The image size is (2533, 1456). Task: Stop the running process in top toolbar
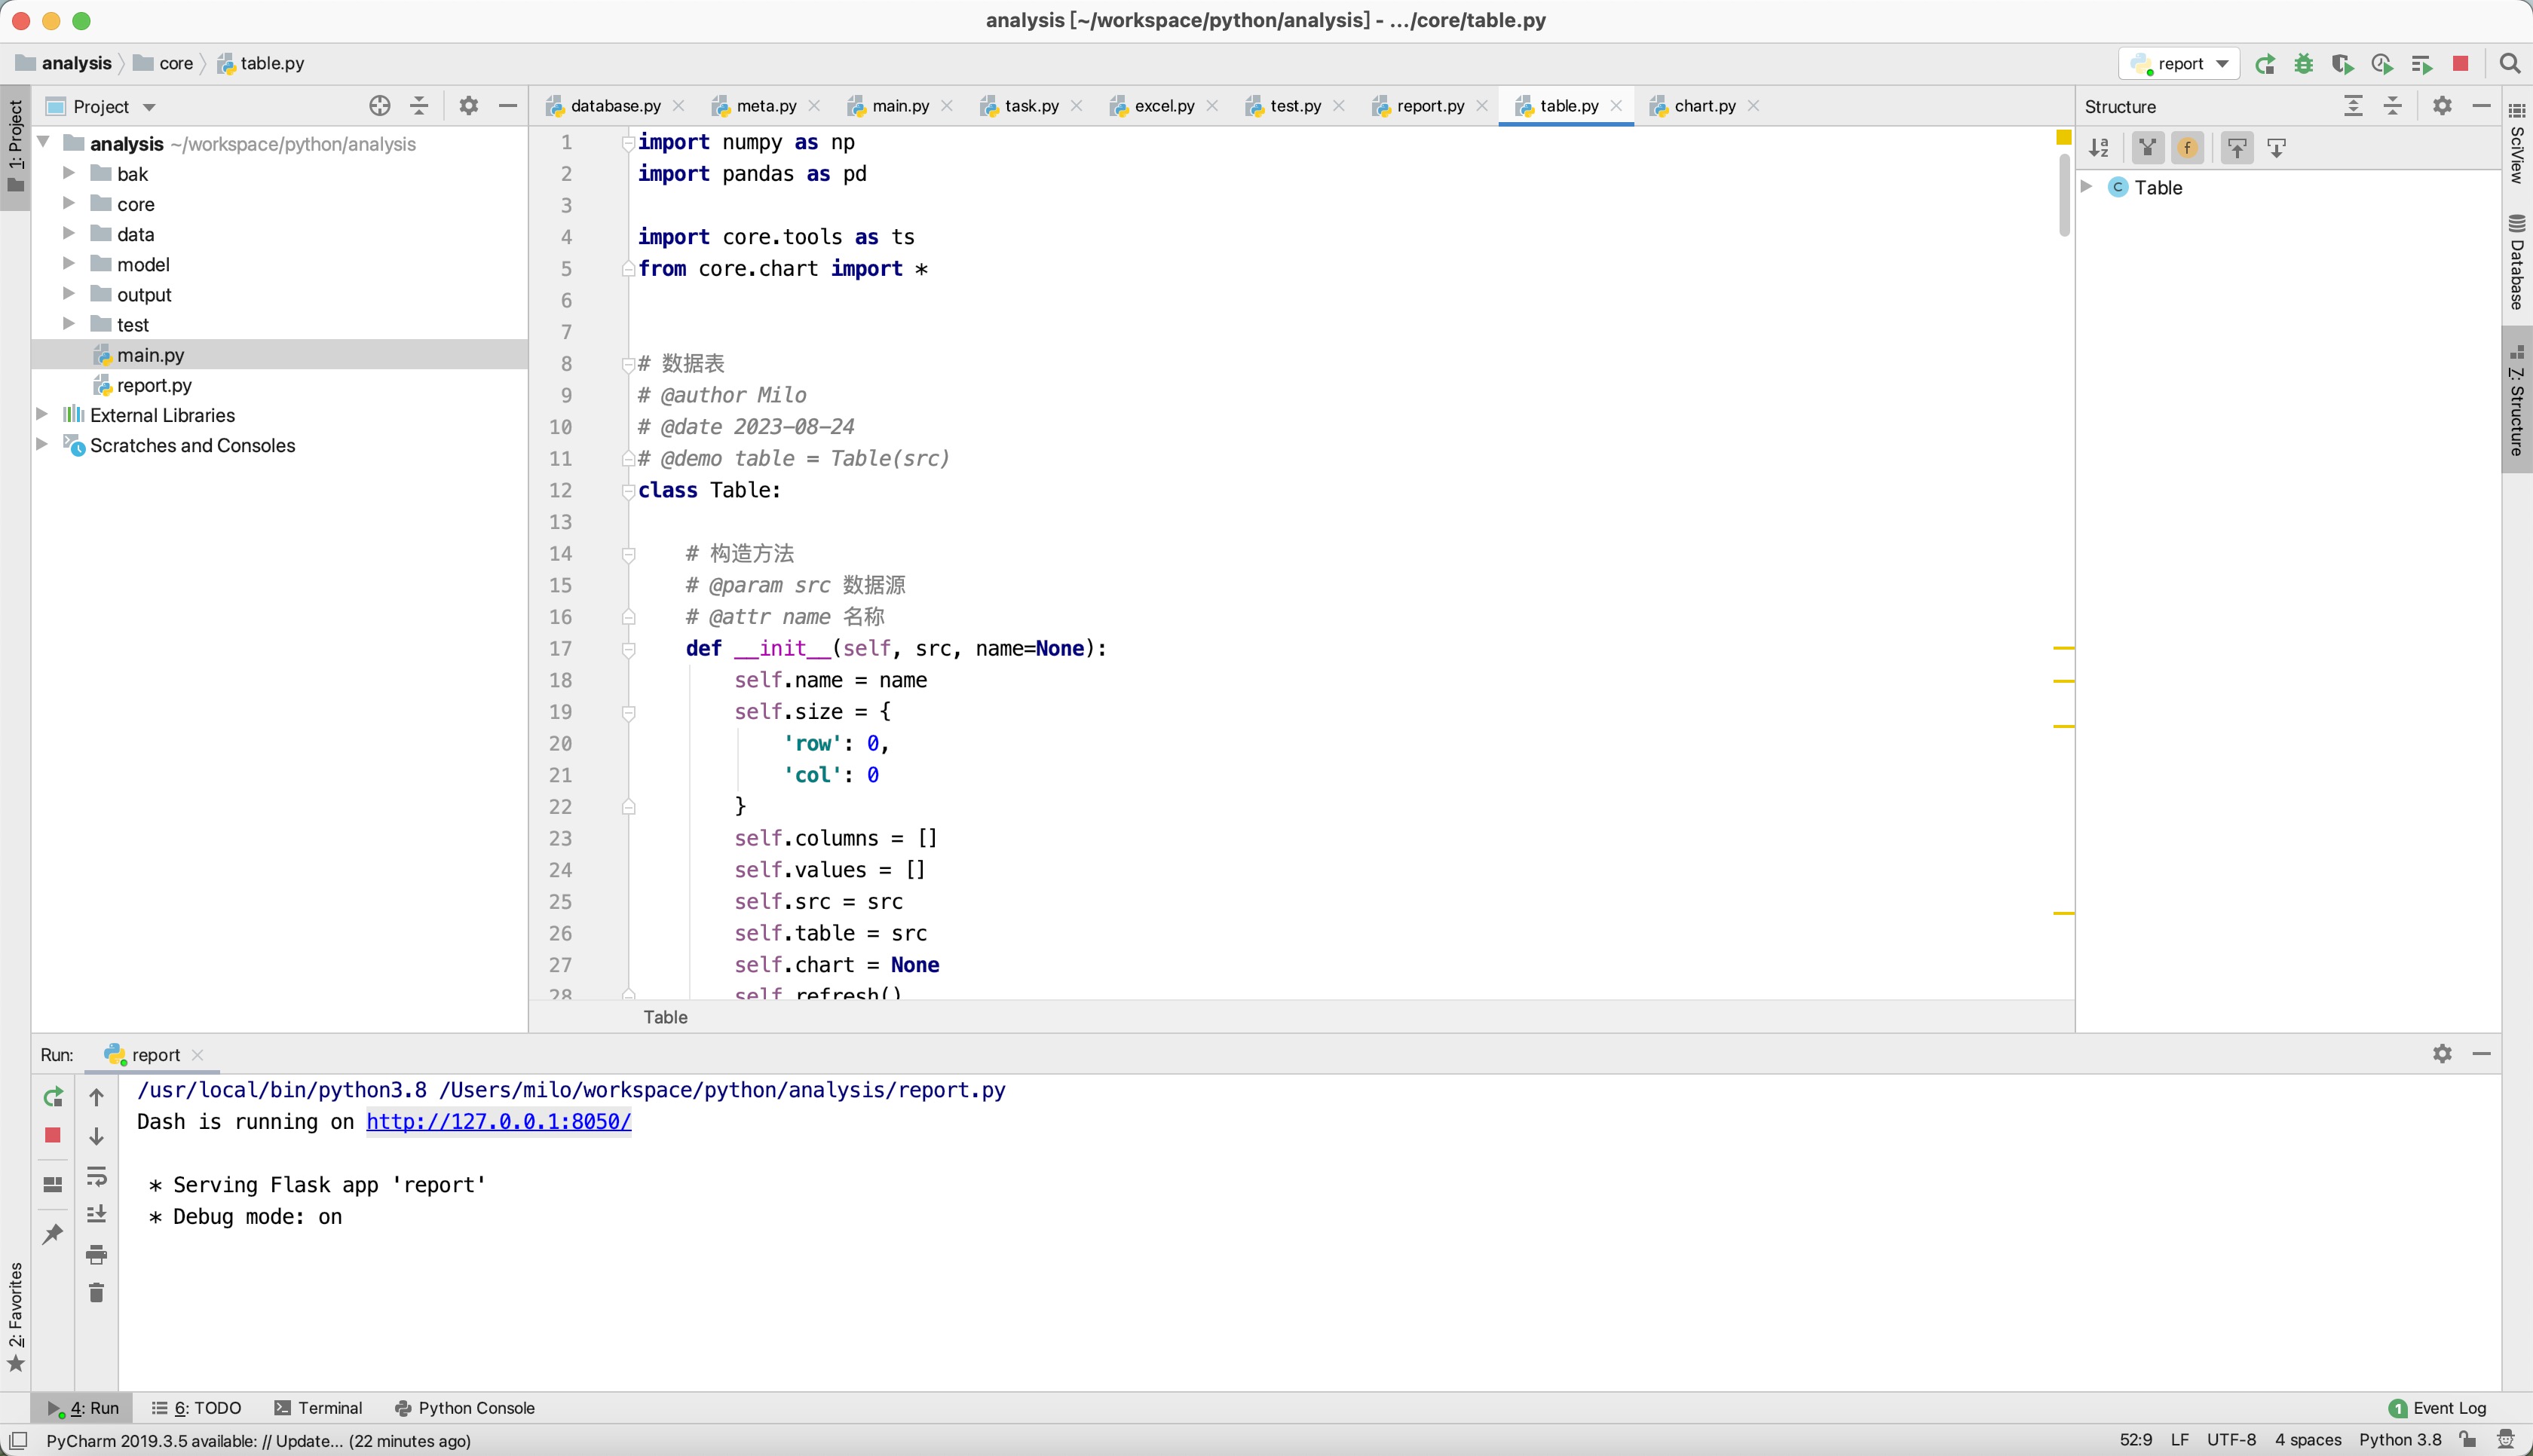2461,64
